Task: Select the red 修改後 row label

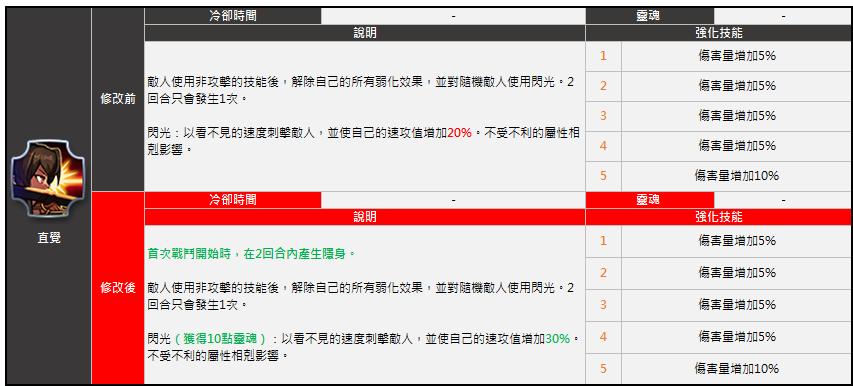Action: (x=118, y=288)
